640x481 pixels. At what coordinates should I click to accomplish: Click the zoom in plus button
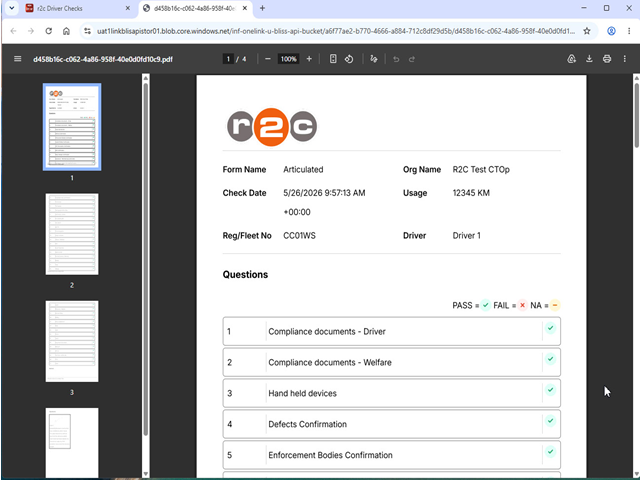click(x=309, y=59)
